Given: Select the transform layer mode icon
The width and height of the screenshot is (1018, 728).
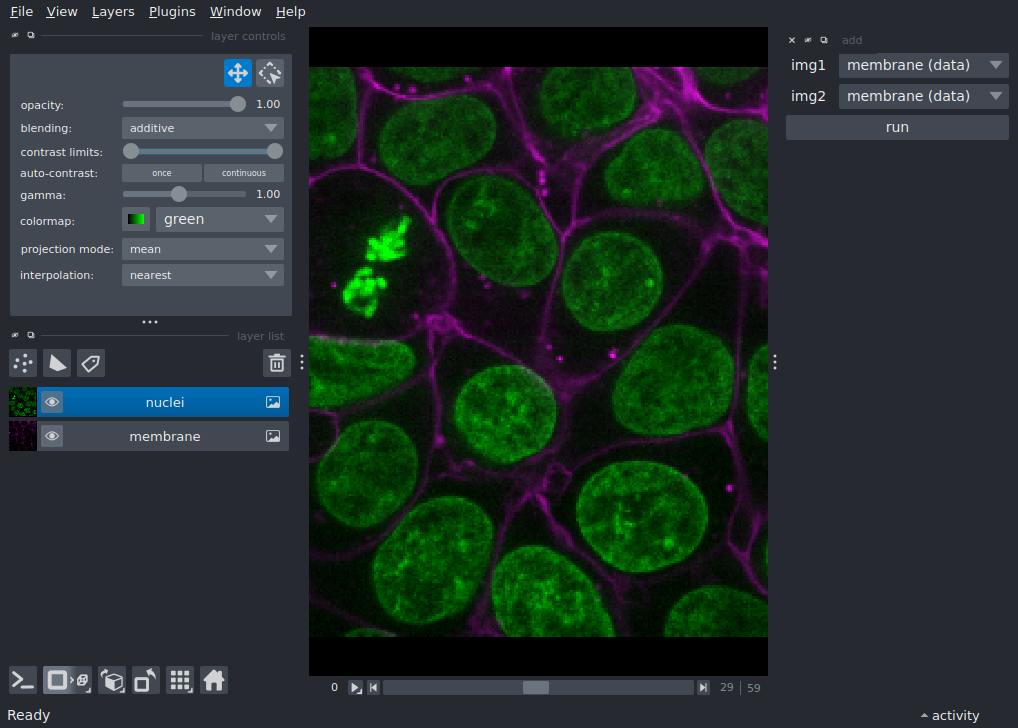Looking at the screenshot, I should 270,73.
